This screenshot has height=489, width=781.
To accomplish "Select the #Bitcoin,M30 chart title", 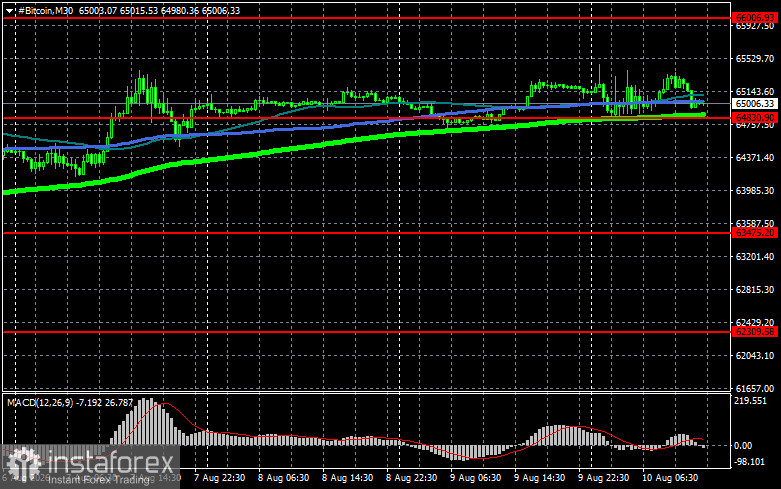I will point(45,10).
